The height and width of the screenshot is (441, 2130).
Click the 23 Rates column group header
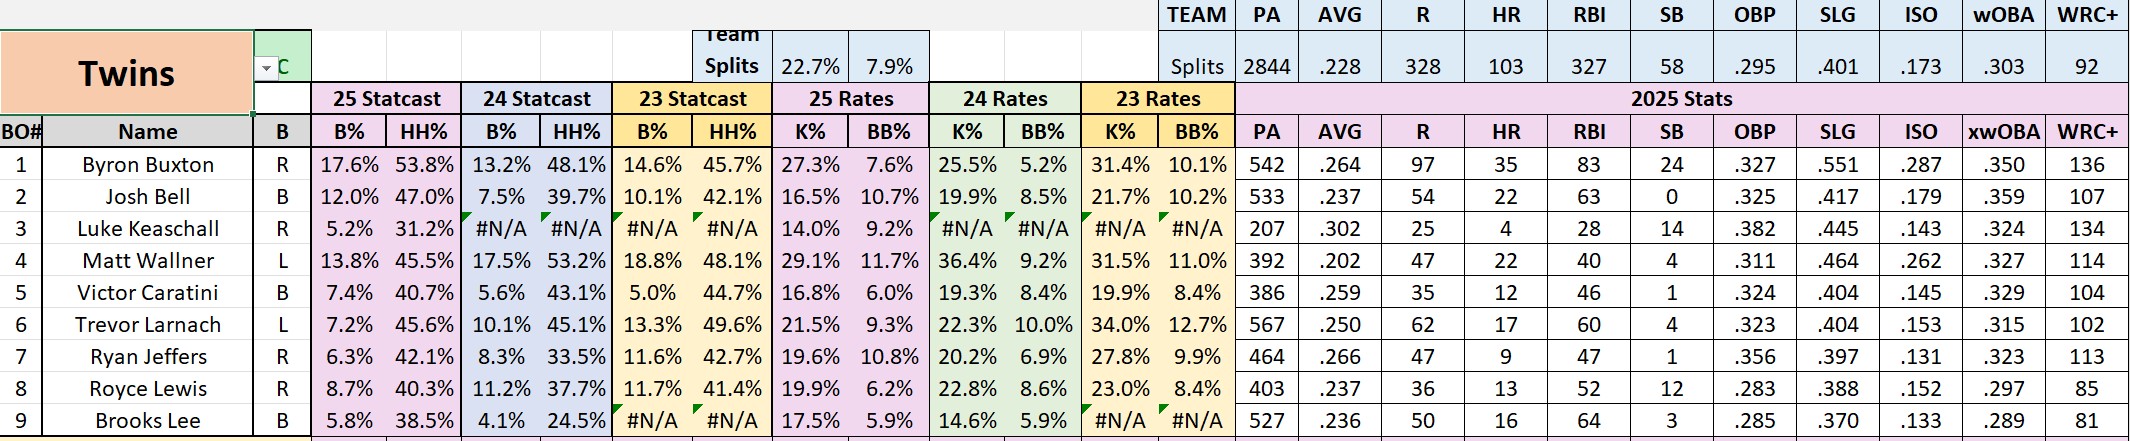[x=1158, y=99]
